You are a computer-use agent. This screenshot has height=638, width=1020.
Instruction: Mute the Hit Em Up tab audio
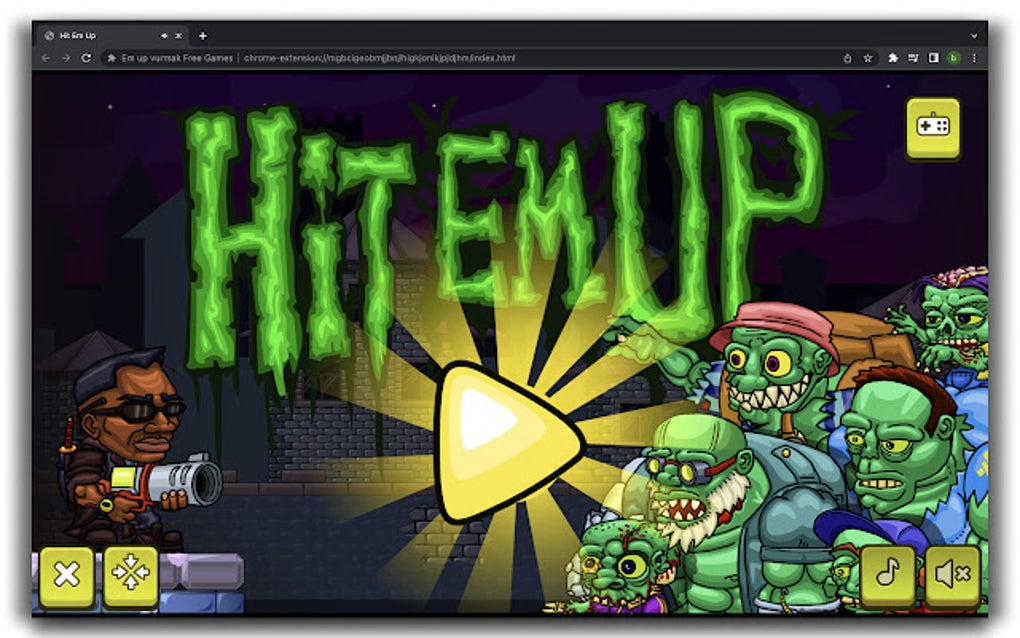[x=164, y=36]
